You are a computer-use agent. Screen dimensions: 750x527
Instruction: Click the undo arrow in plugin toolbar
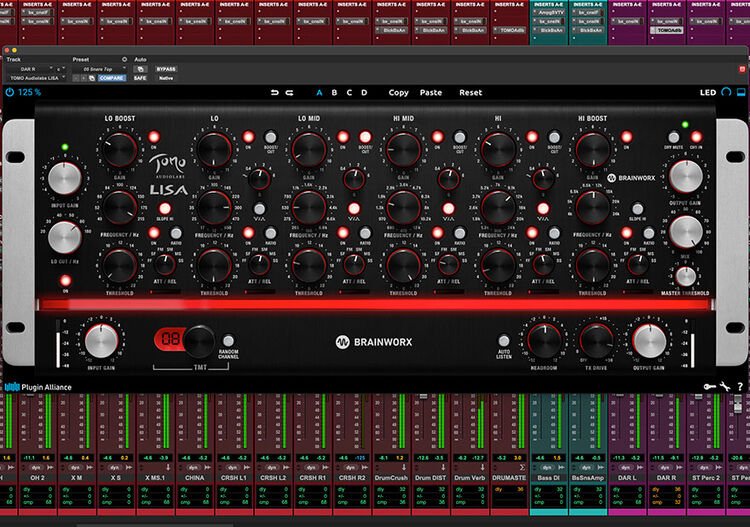(275, 93)
